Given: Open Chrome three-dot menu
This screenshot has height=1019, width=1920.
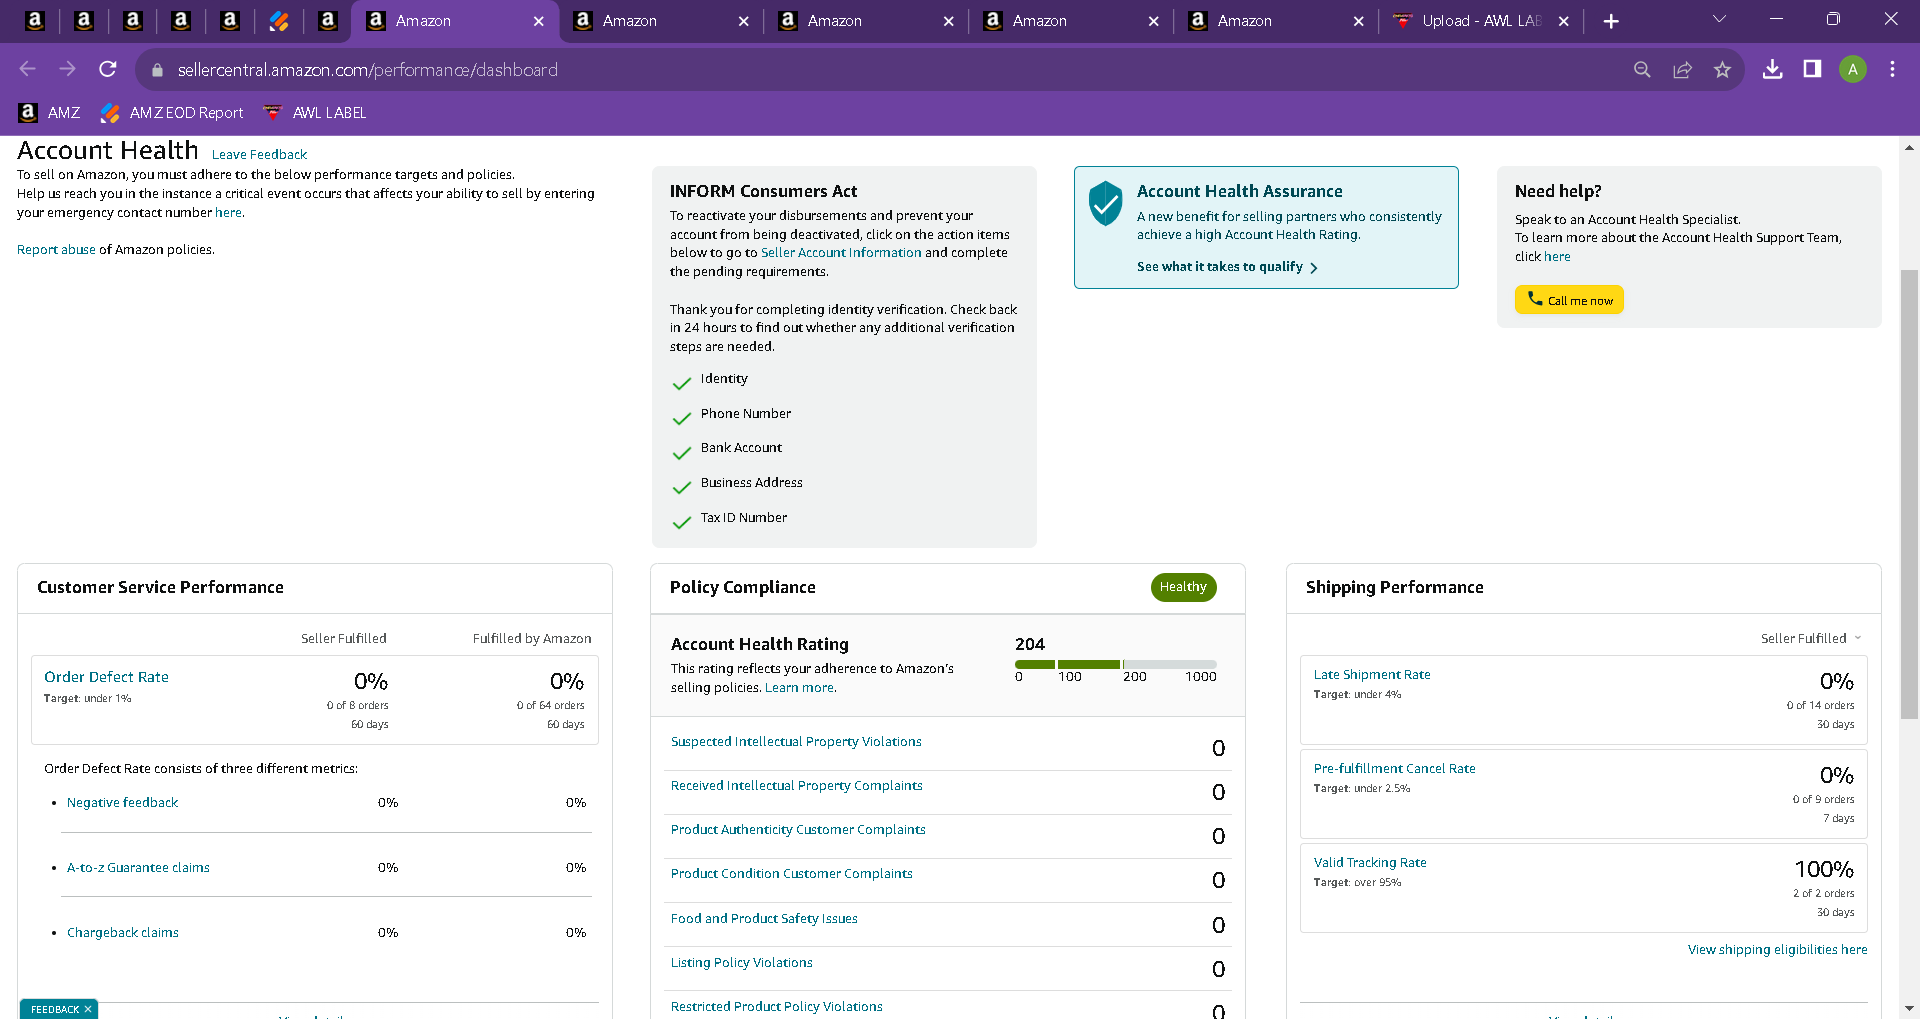Looking at the screenshot, I should click(1892, 69).
